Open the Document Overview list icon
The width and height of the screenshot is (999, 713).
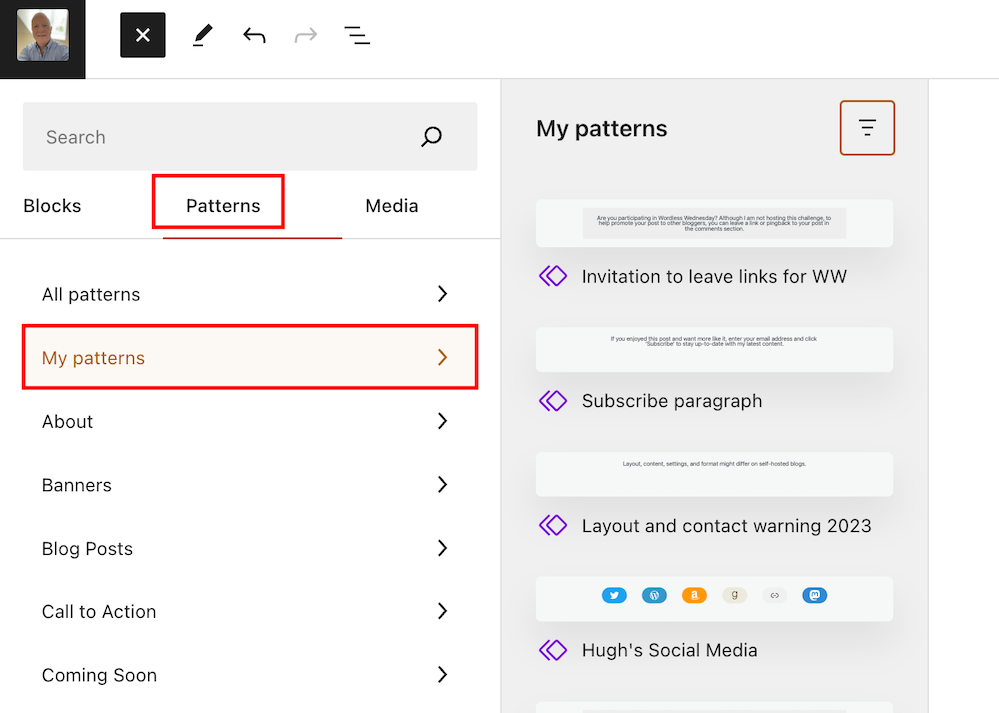point(357,35)
